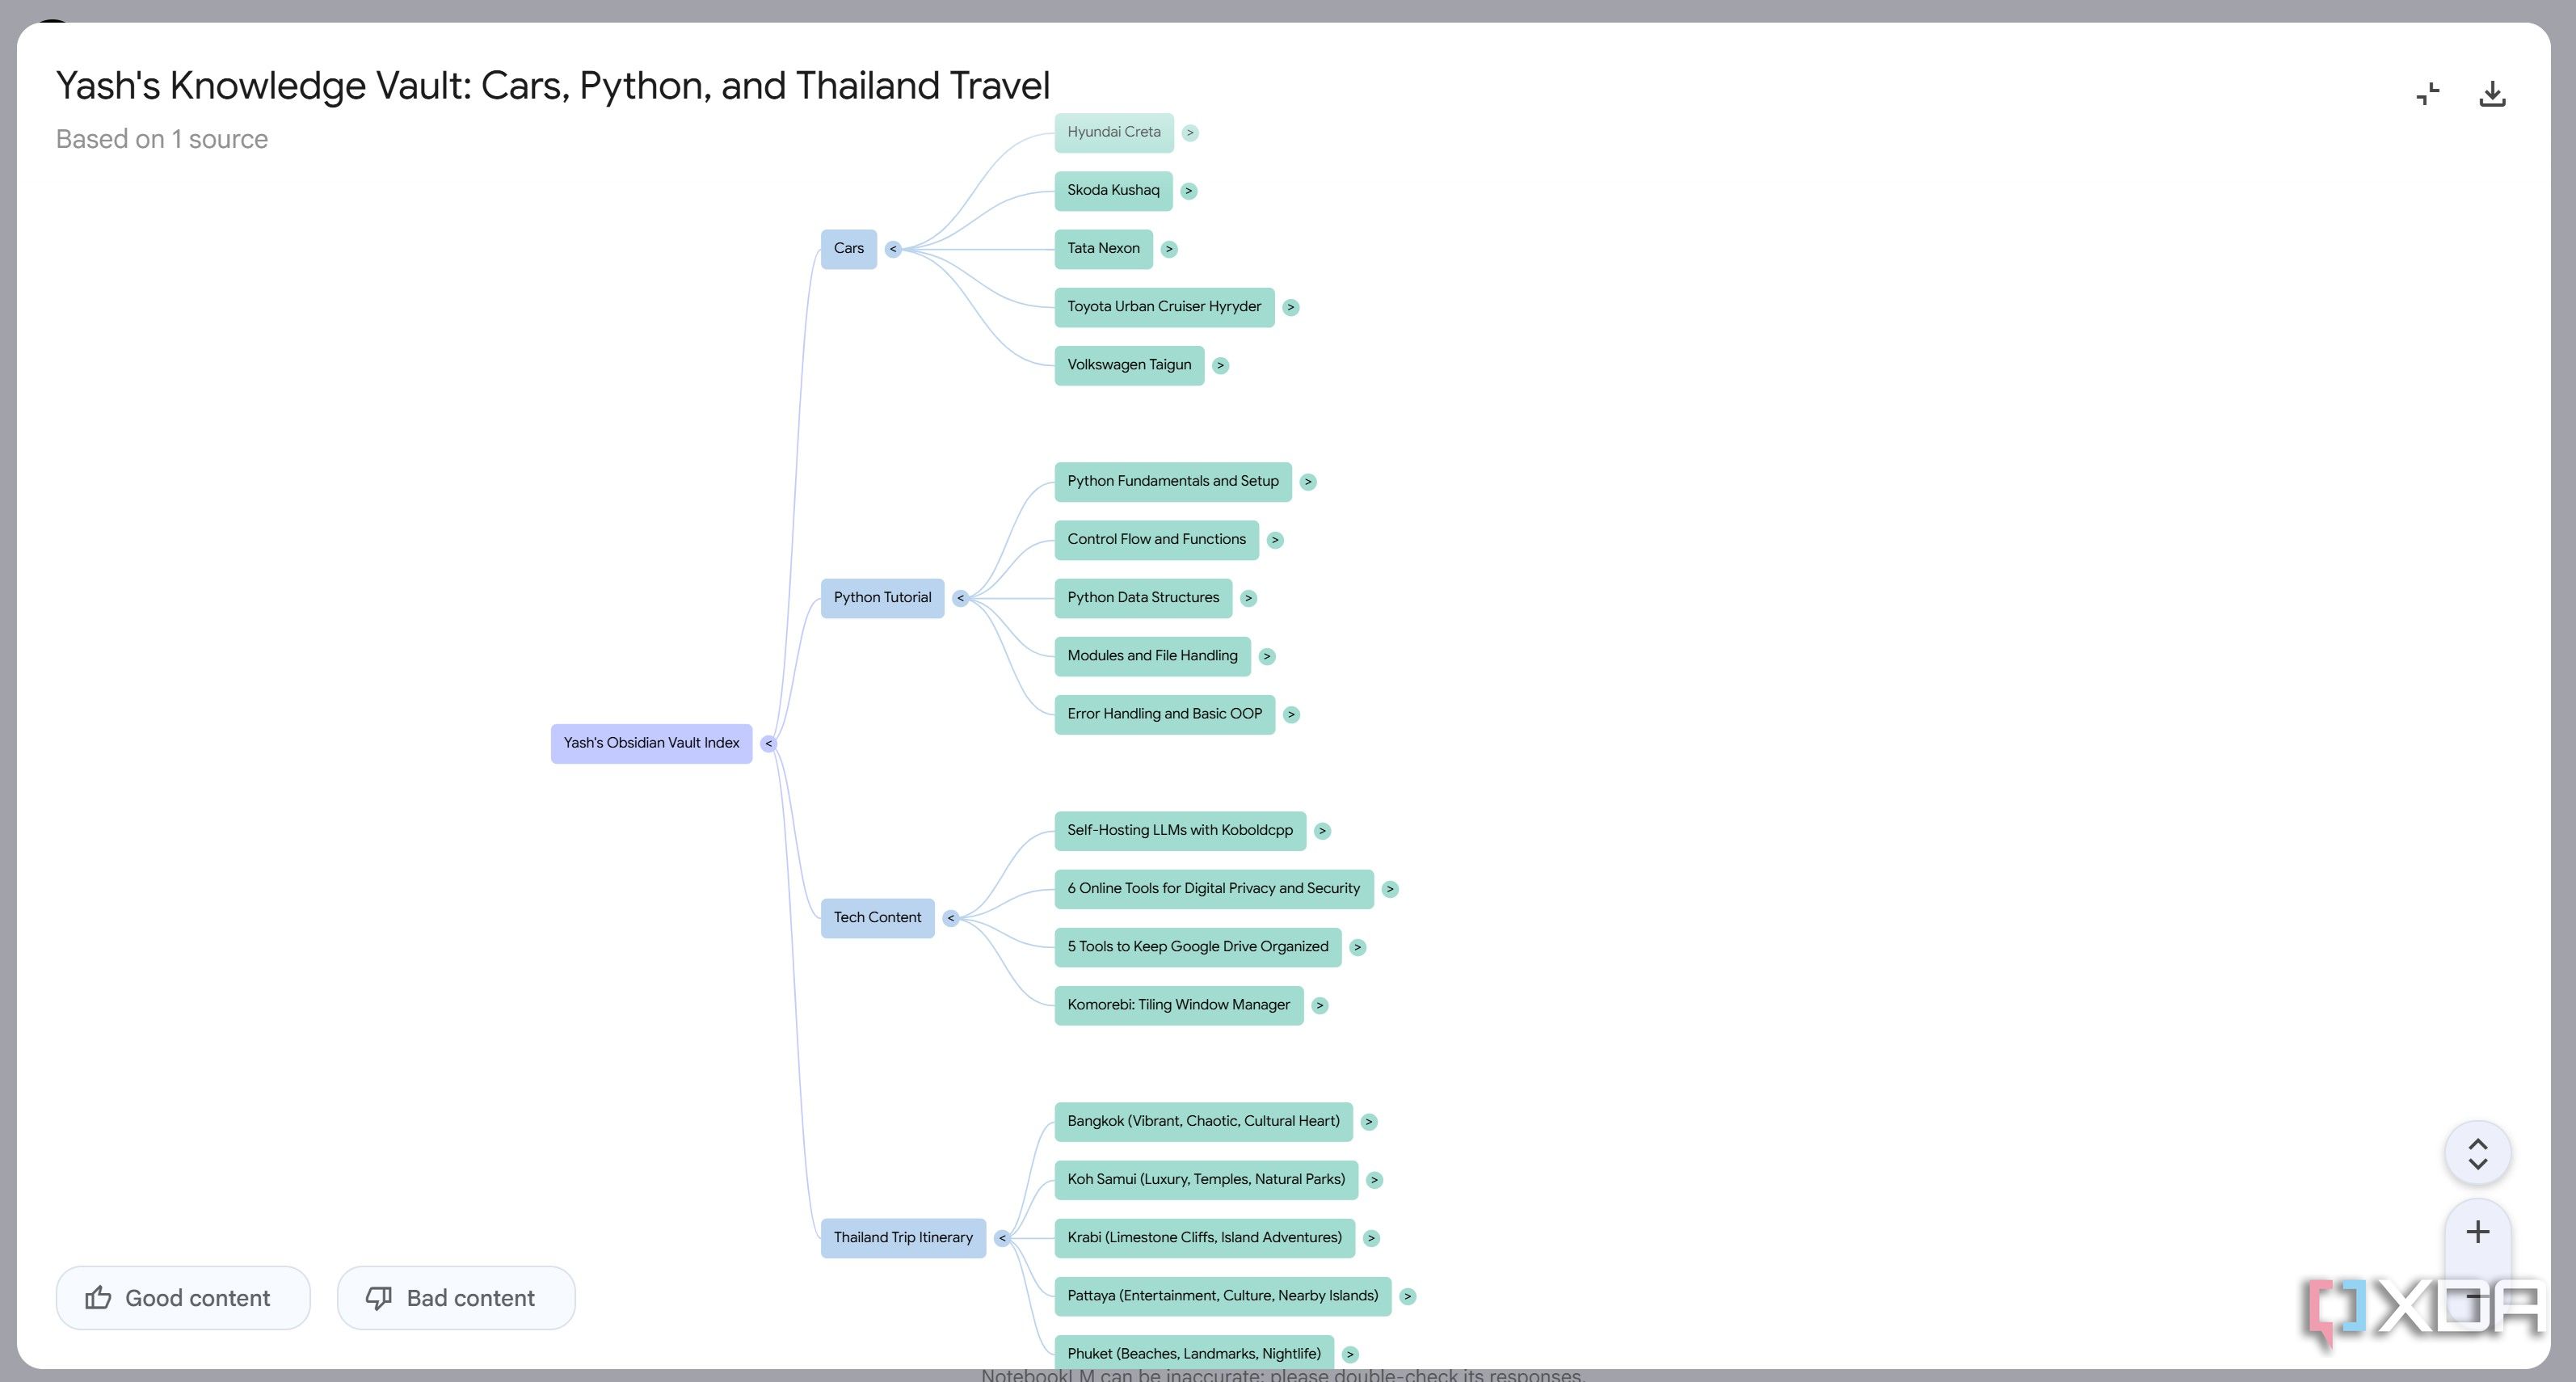Click Good content thumbs-up button

point(183,1298)
